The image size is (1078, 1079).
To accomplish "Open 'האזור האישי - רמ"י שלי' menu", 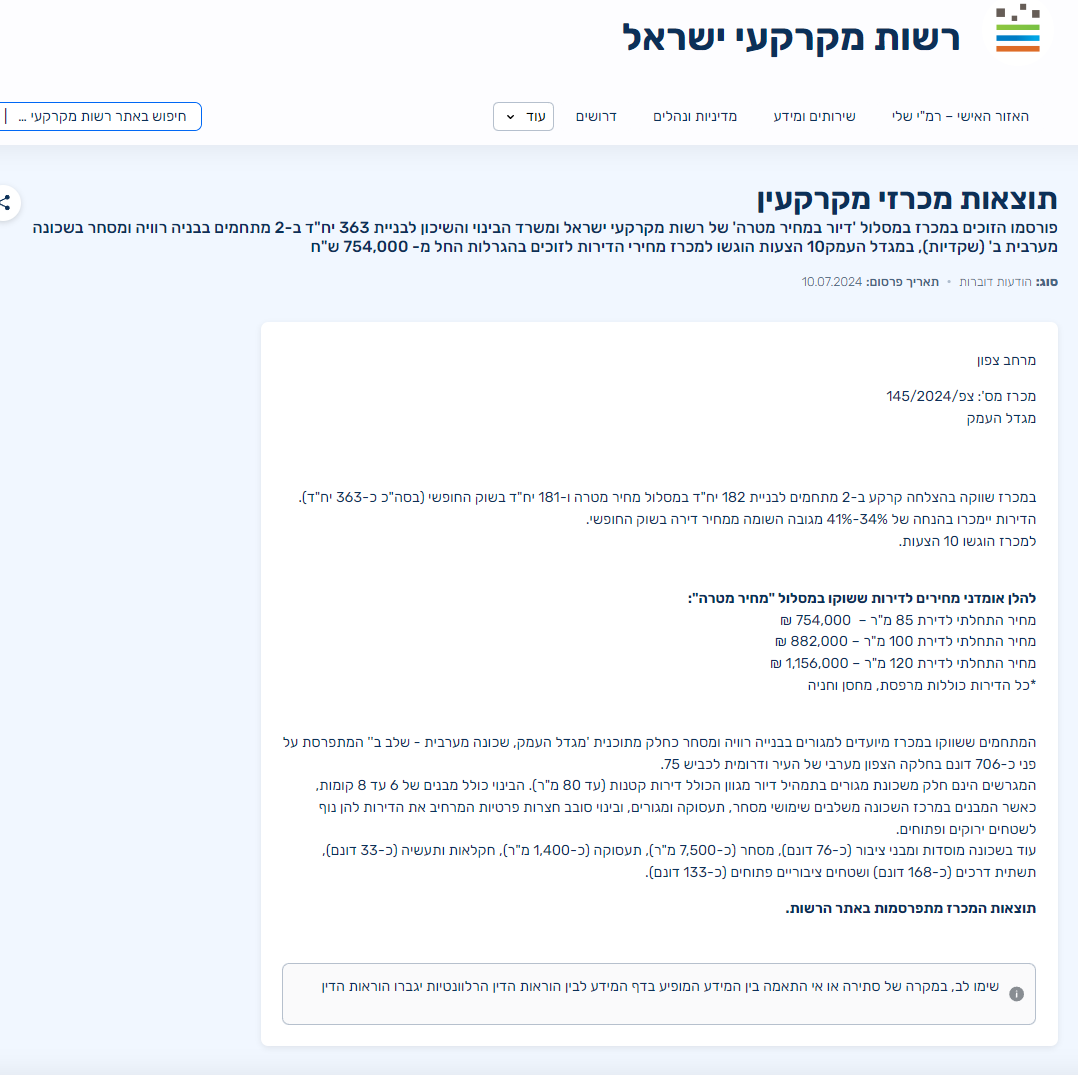I will (x=960, y=116).
